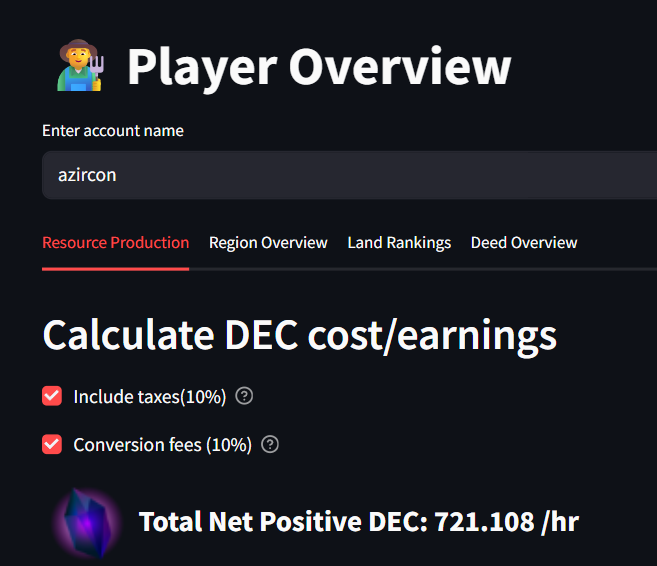Click the purple DEC crystal icon
This screenshot has width=657, height=566.
click(87, 523)
